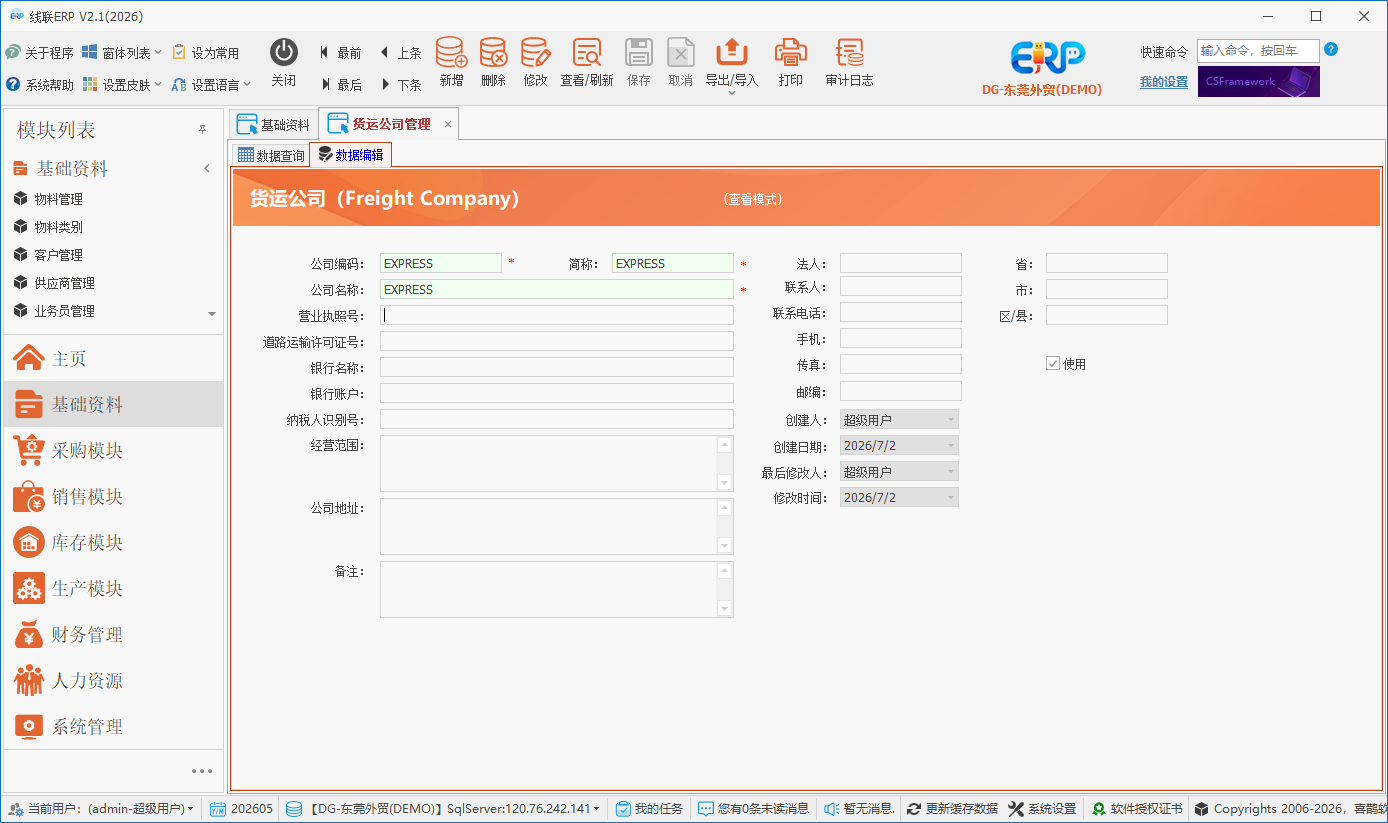Go to last record with 最后
This screenshot has width=1388, height=823.
tap(340, 85)
